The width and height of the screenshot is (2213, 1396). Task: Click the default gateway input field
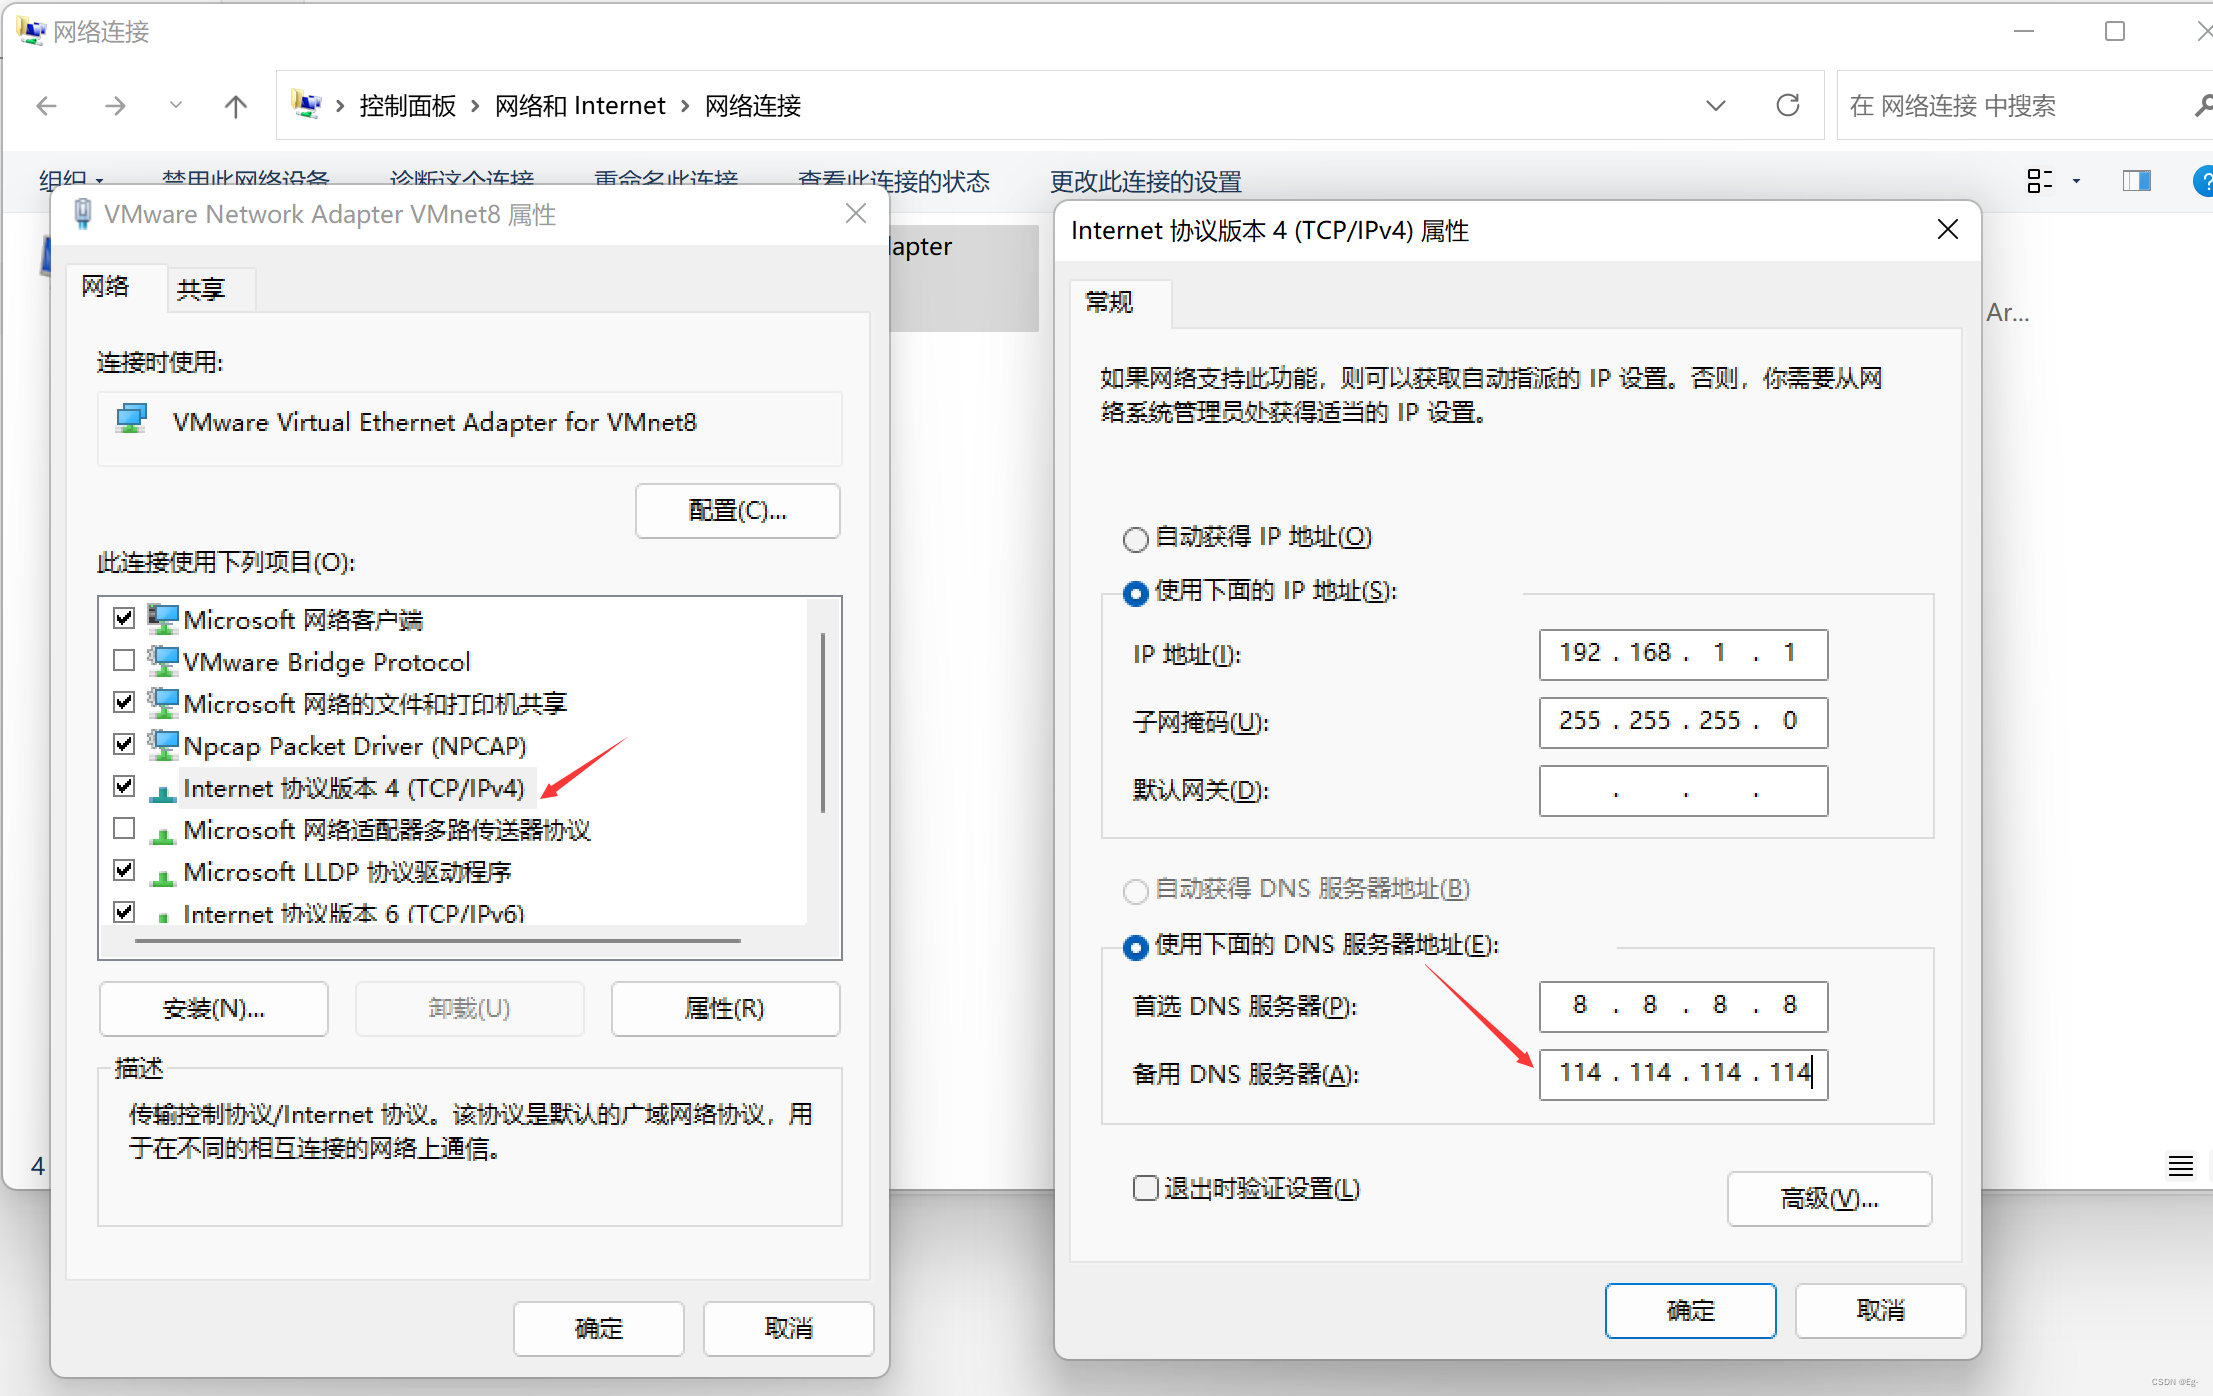[x=1683, y=791]
